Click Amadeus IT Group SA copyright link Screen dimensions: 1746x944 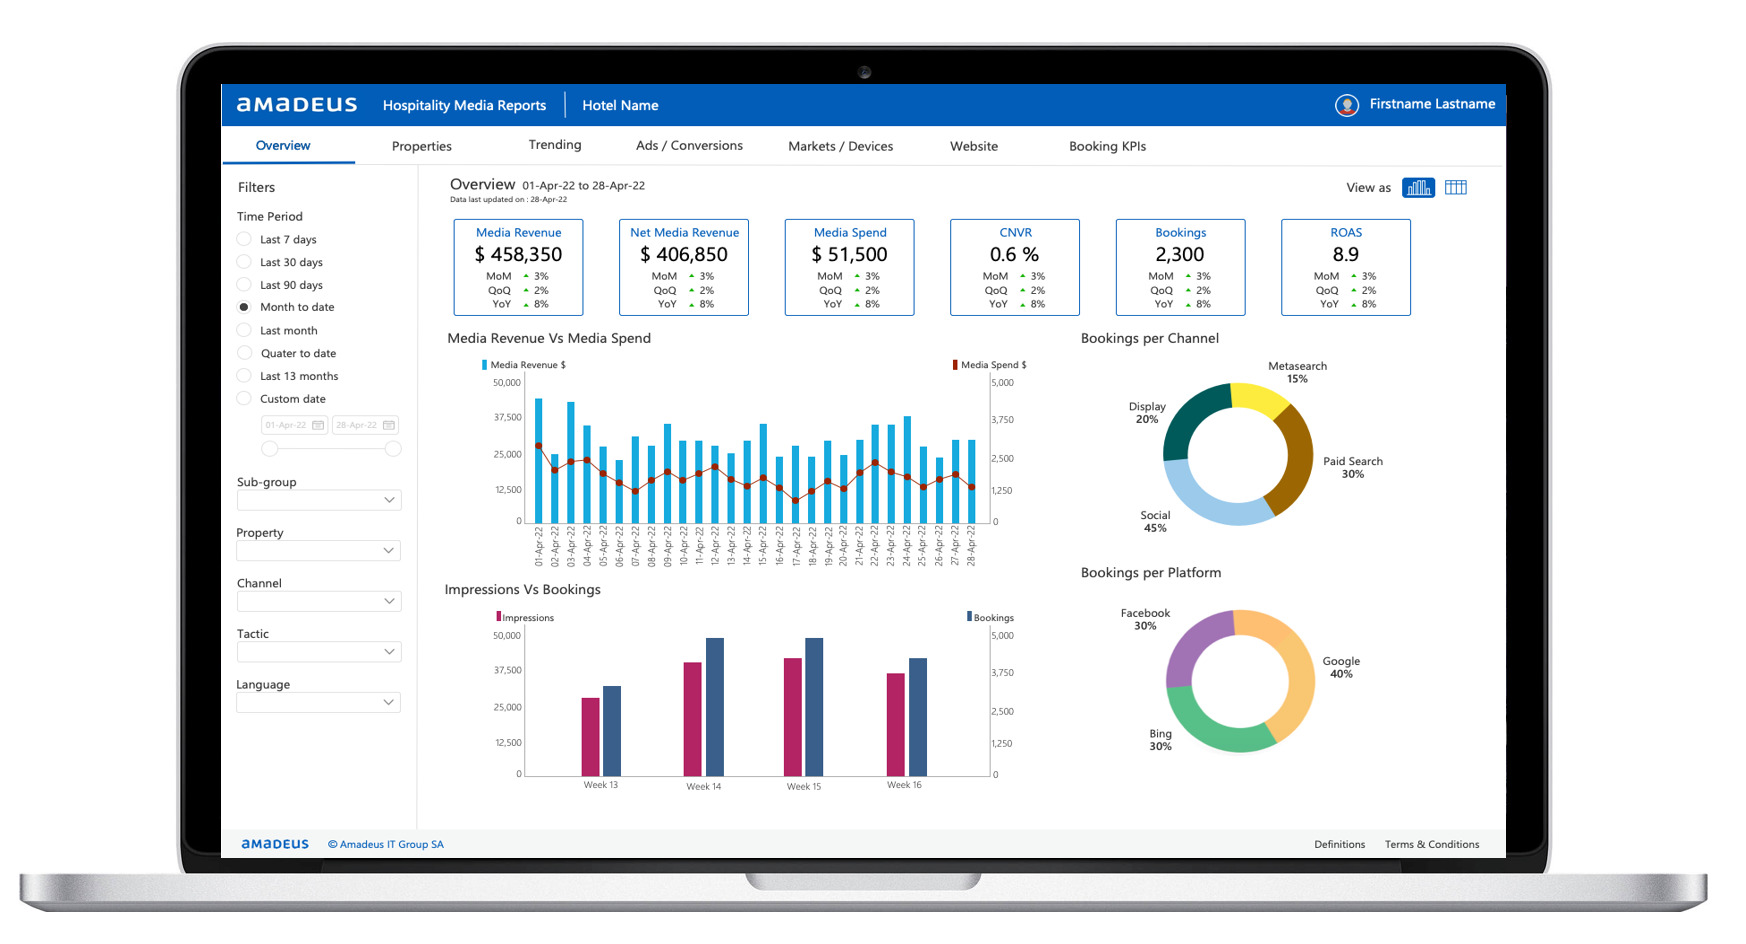[386, 844]
